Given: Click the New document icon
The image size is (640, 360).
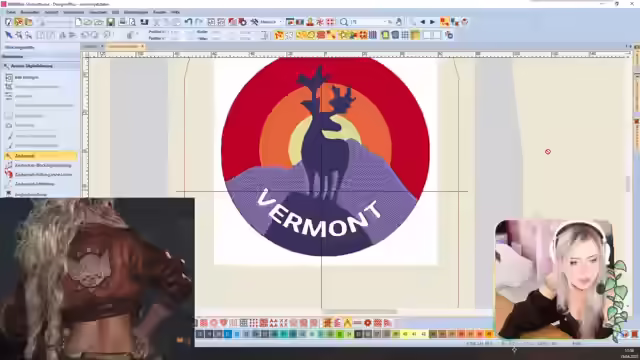Looking at the screenshot, I should click(78, 22).
